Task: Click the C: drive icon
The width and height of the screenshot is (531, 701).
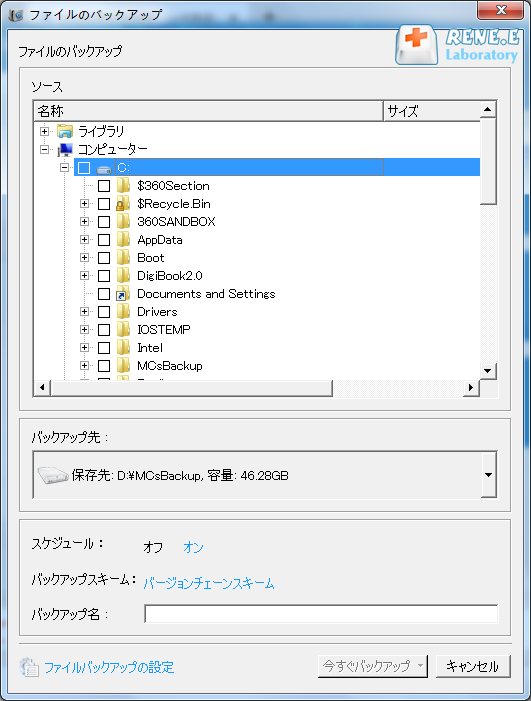Action: 104,169
